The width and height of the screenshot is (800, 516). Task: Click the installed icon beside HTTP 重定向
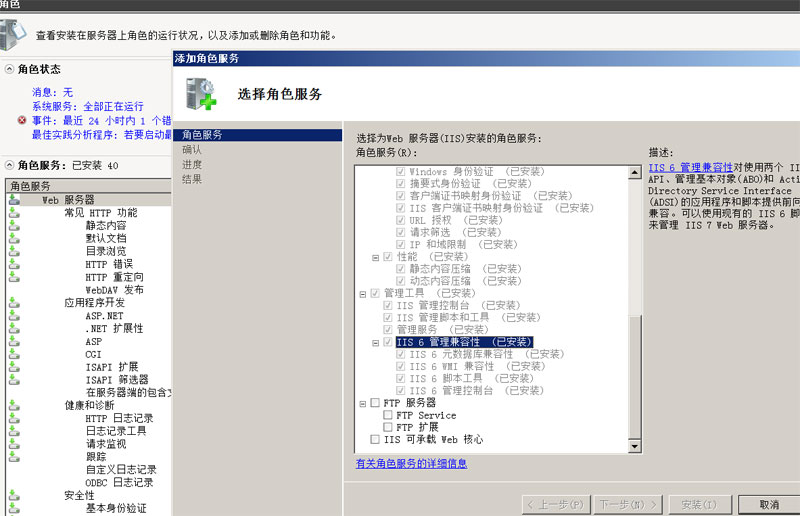pyautogui.click(x=14, y=277)
